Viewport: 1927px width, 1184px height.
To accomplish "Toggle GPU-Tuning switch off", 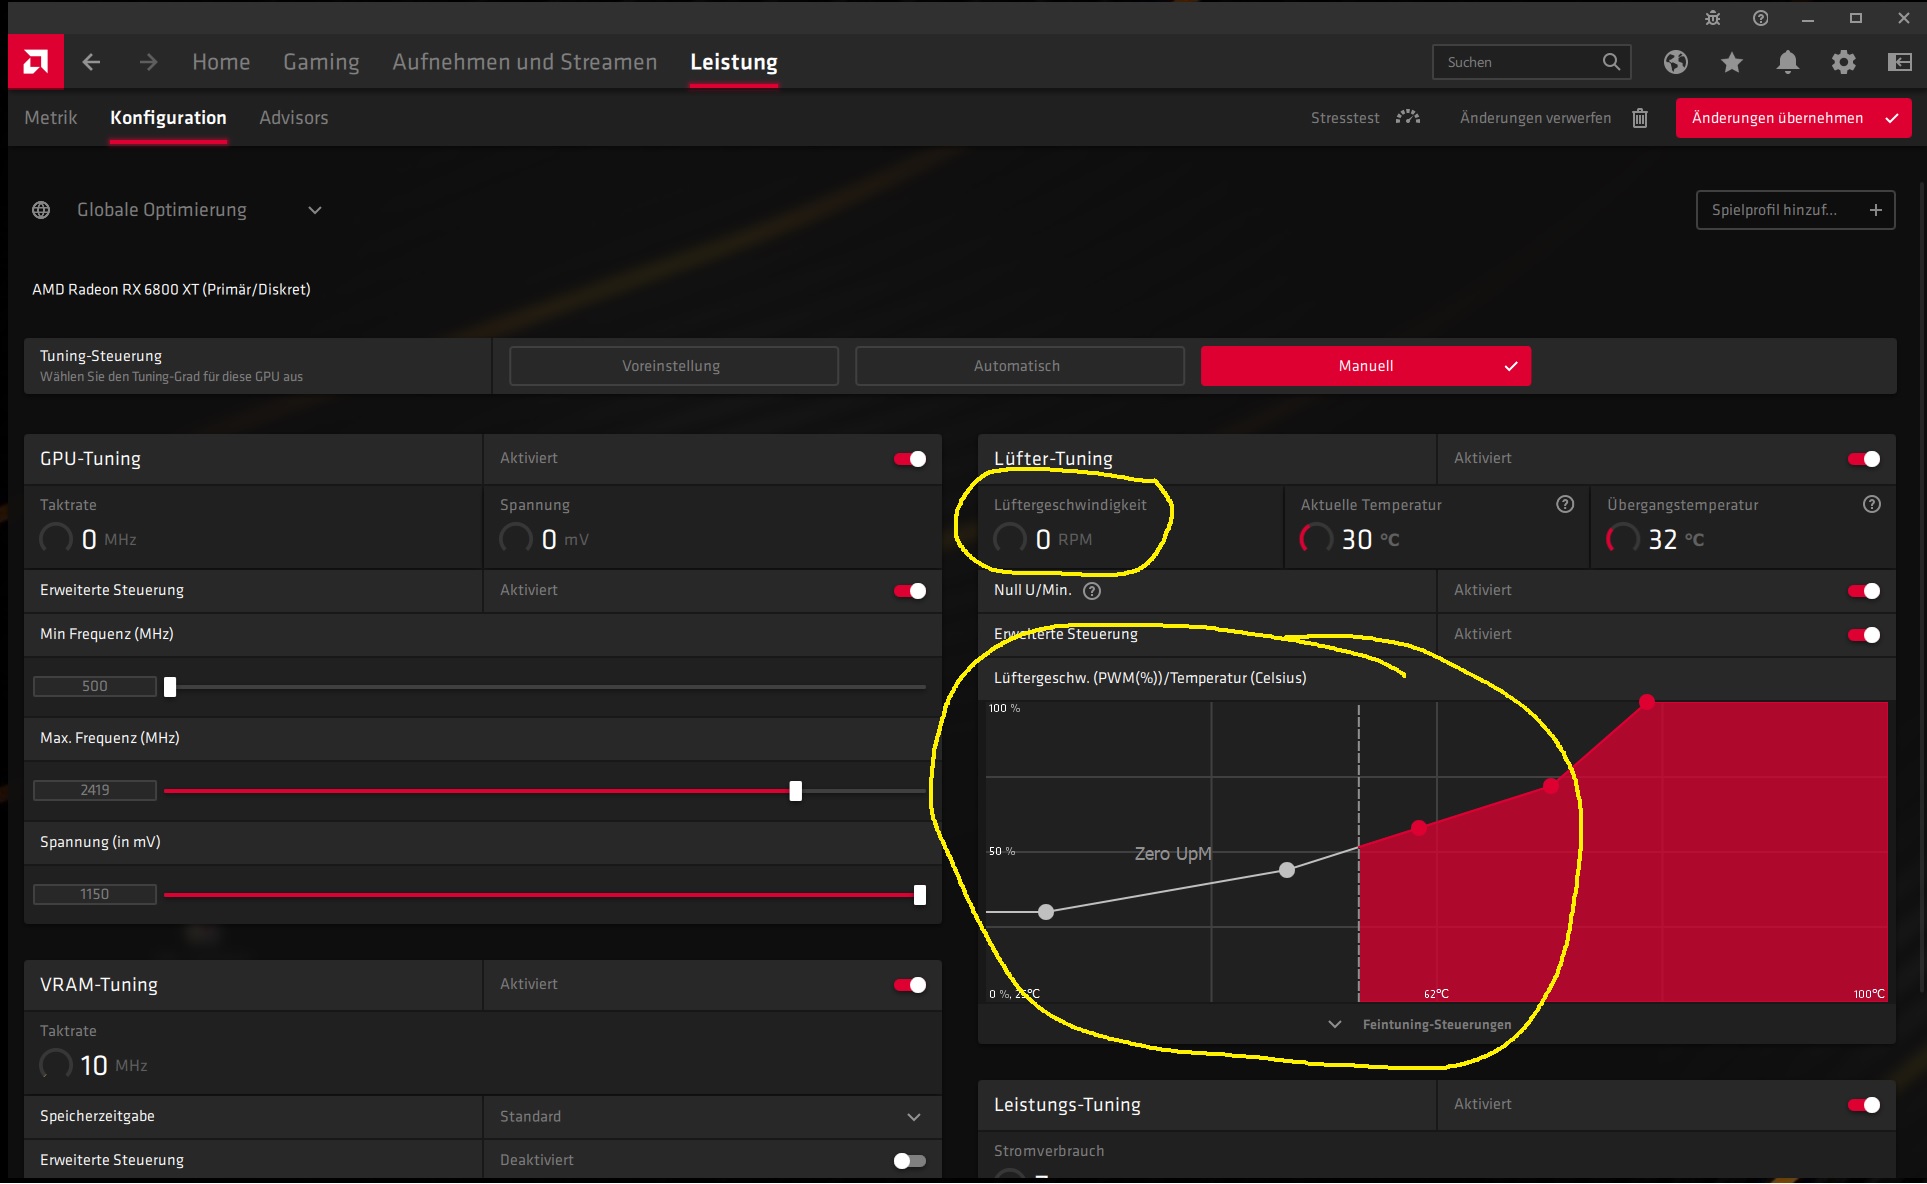I will tap(910, 459).
